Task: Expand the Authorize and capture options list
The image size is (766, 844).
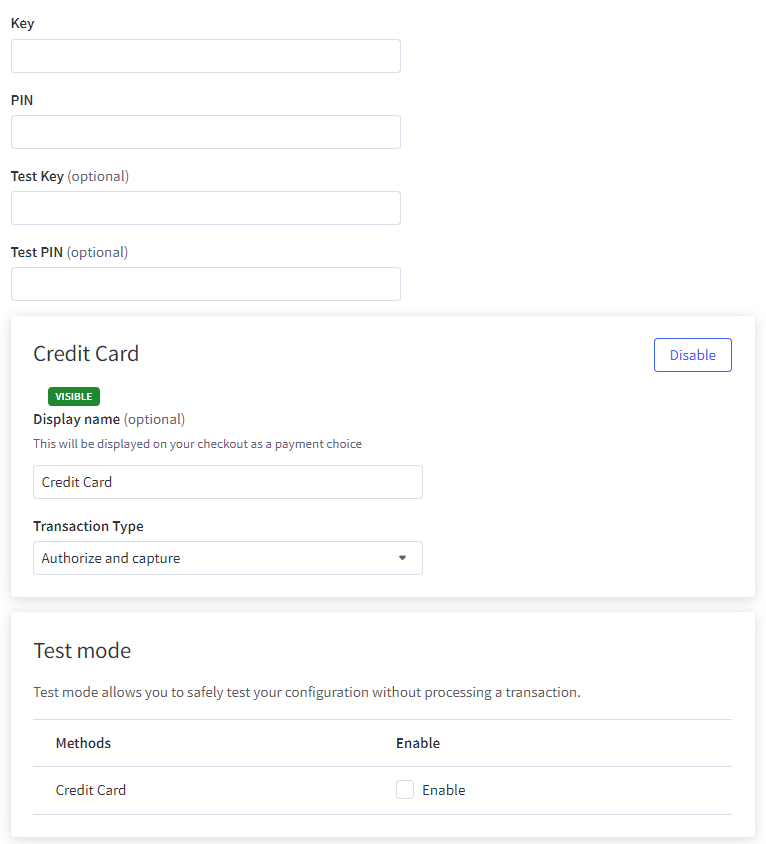Action: pos(227,558)
